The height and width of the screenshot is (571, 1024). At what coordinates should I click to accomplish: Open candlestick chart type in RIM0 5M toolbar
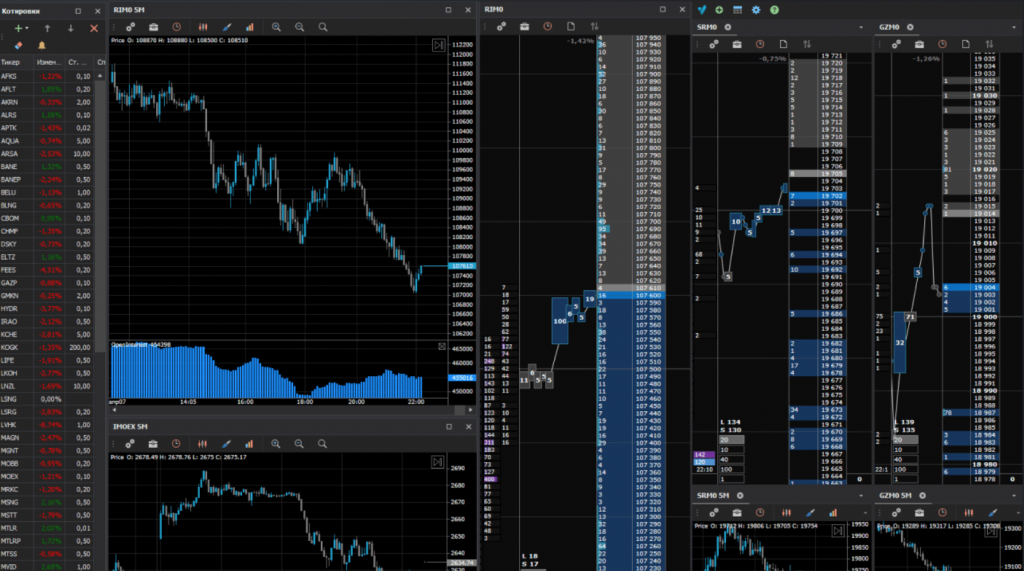(x=203, y=26)
